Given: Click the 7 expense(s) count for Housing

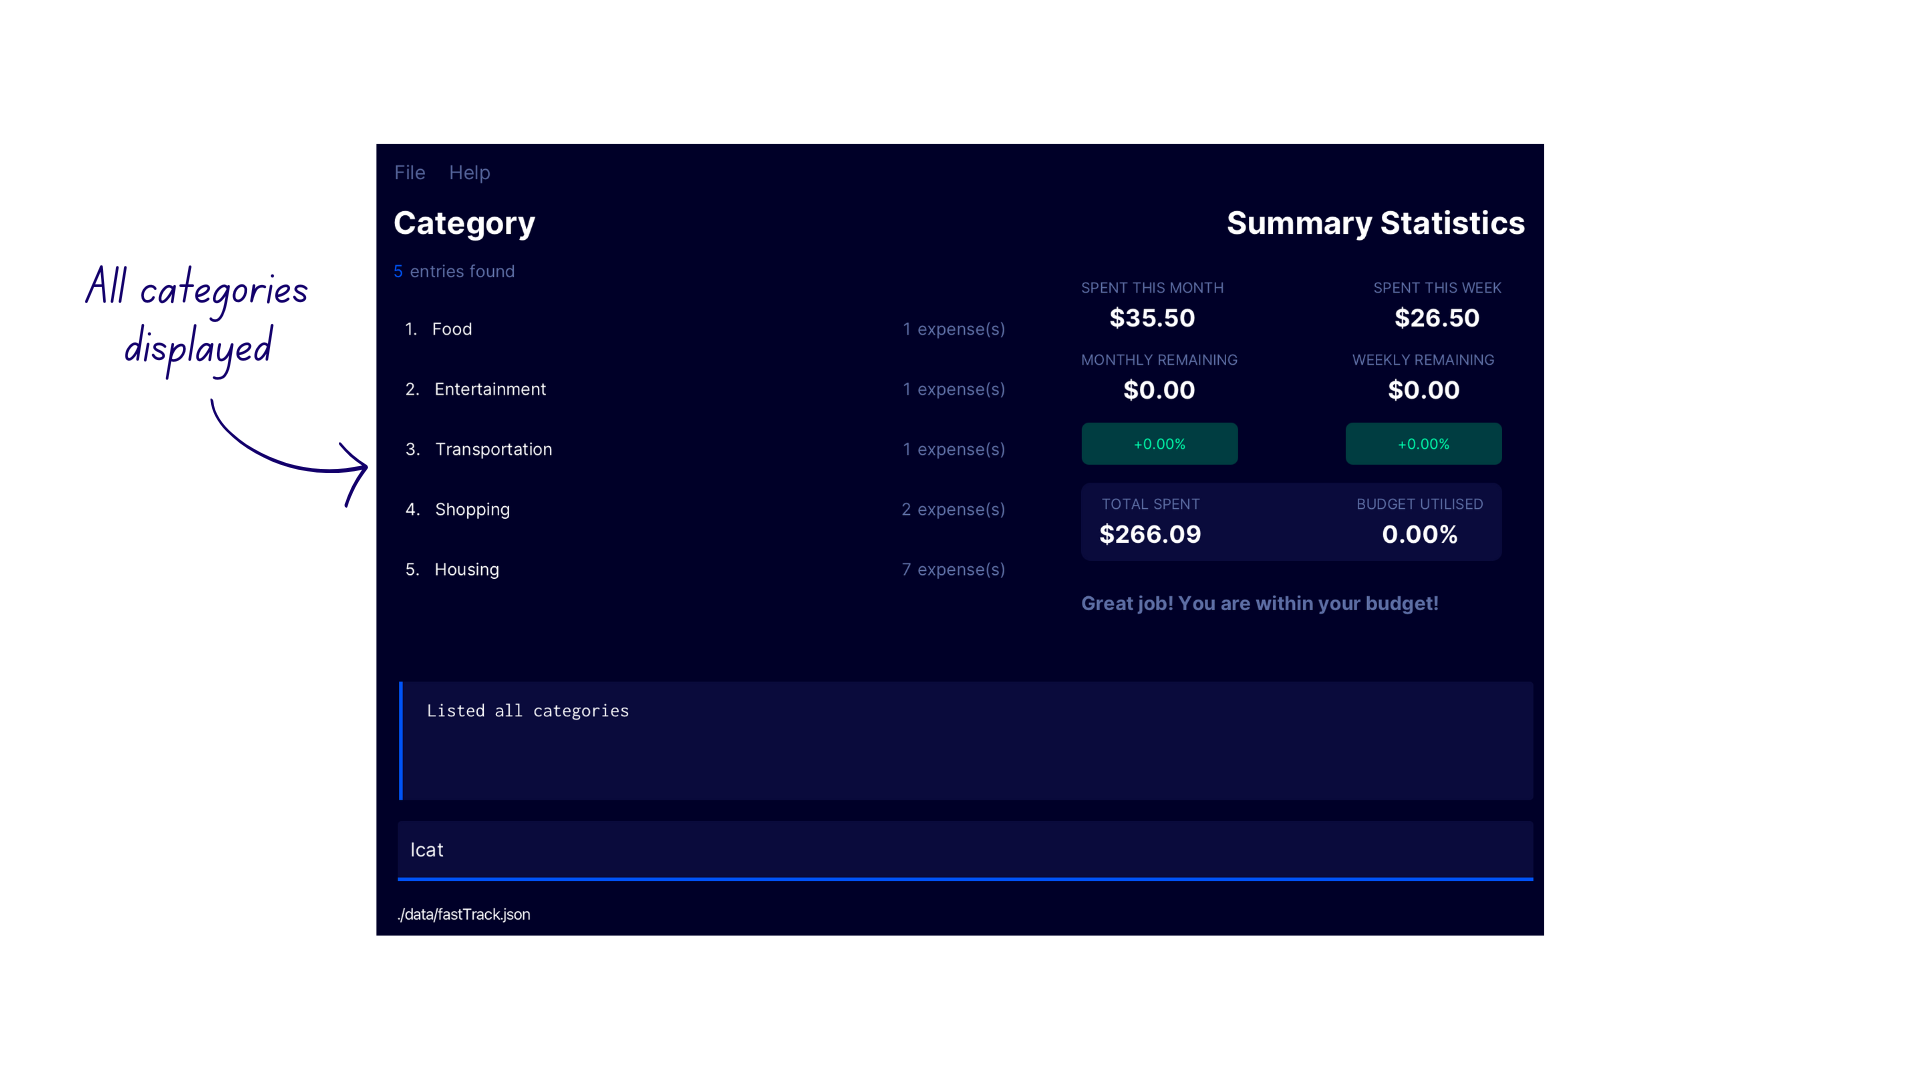Looking at the screenshot, I should tap(953, 569).
